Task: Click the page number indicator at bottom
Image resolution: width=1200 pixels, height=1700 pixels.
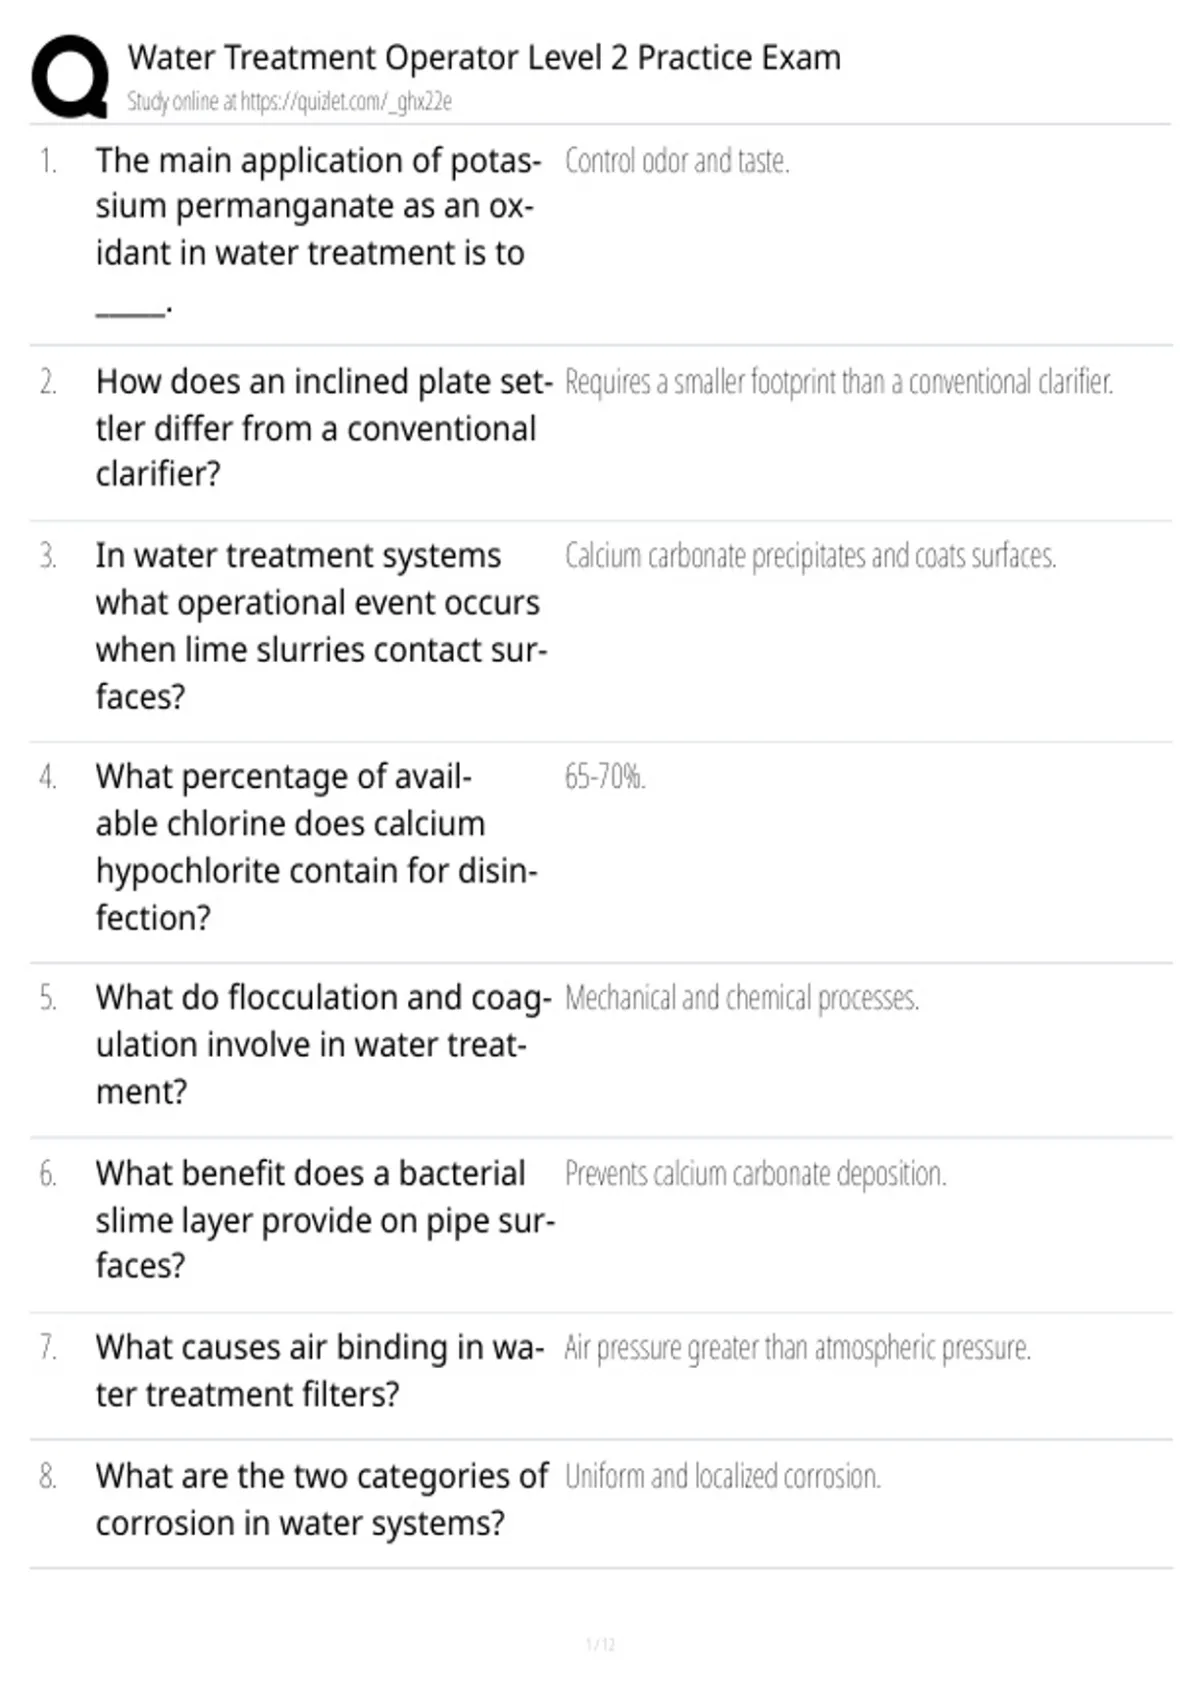Action: click(x=600, y=1644)
